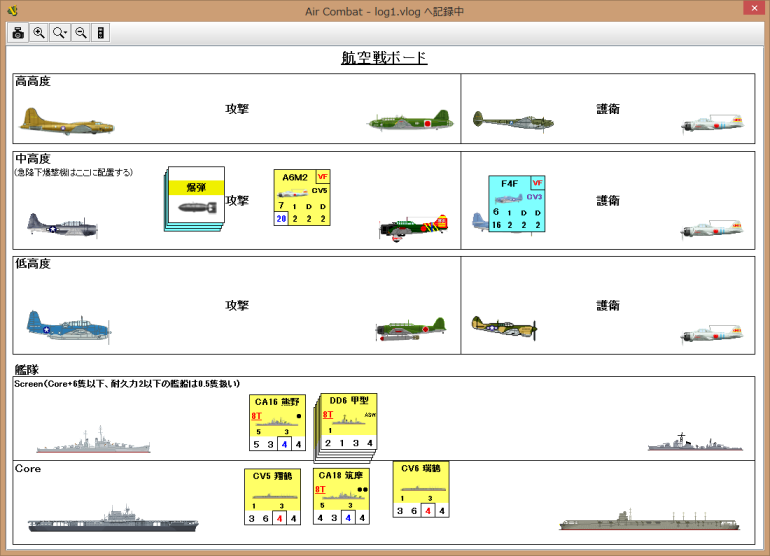This screenshot has width=770, height=556.
Task: Click the camera snapshot toolbar button
Action: pyautogui.click(x=18, y=33)
